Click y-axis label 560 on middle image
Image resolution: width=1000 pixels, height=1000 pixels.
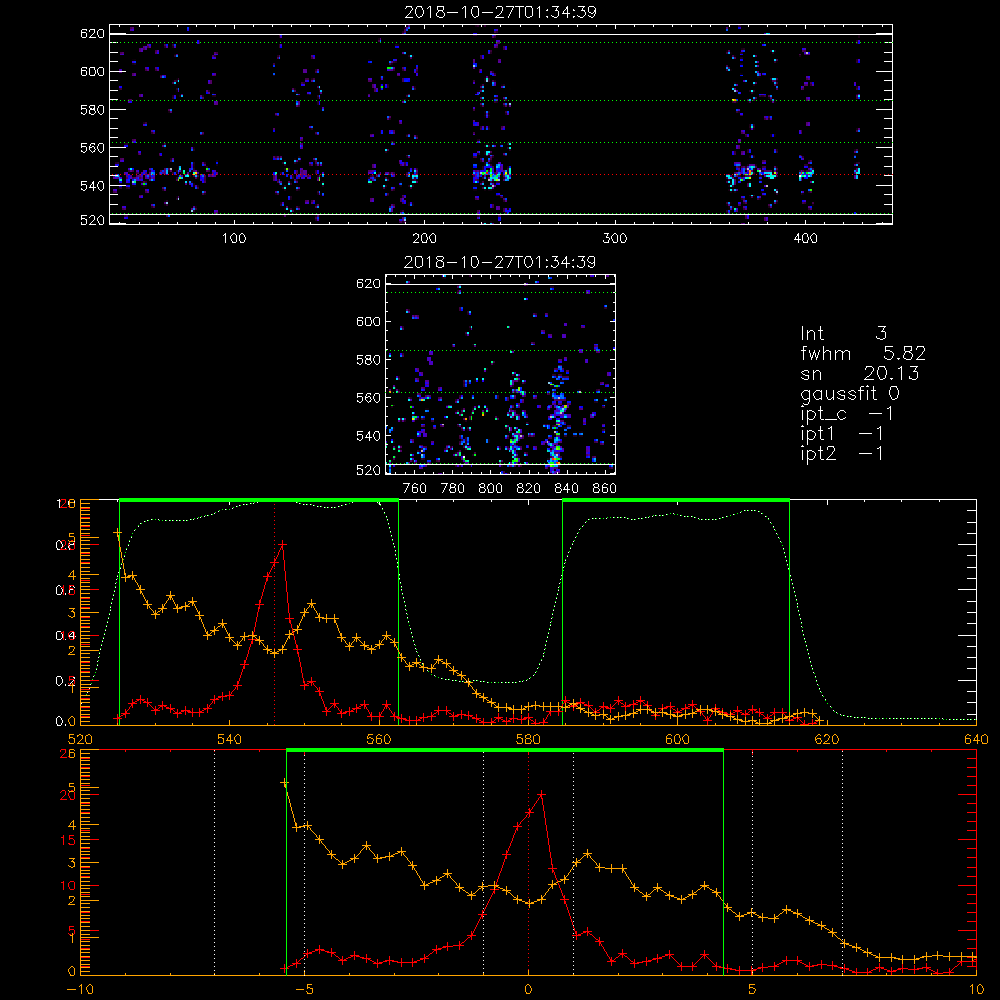(369, 398)
